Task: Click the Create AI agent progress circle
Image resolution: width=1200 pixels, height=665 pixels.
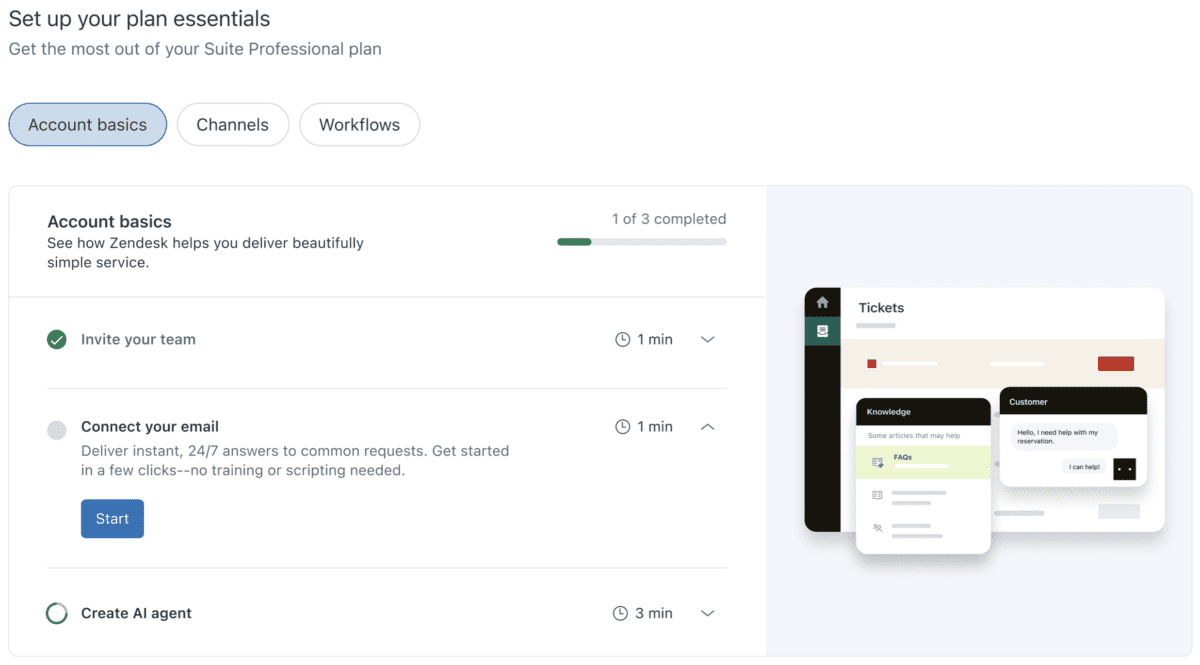Action: (57, 613)
